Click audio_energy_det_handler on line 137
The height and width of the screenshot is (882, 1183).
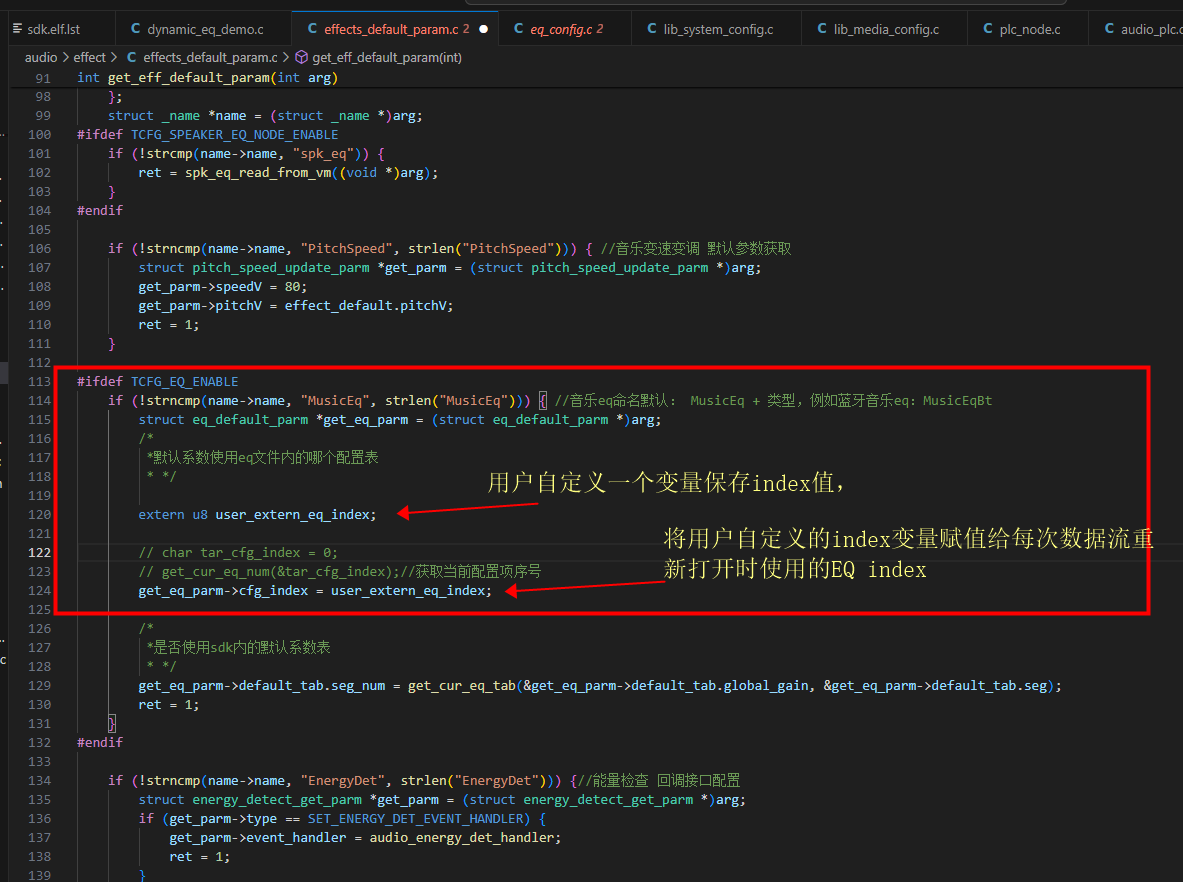point(462,837)
